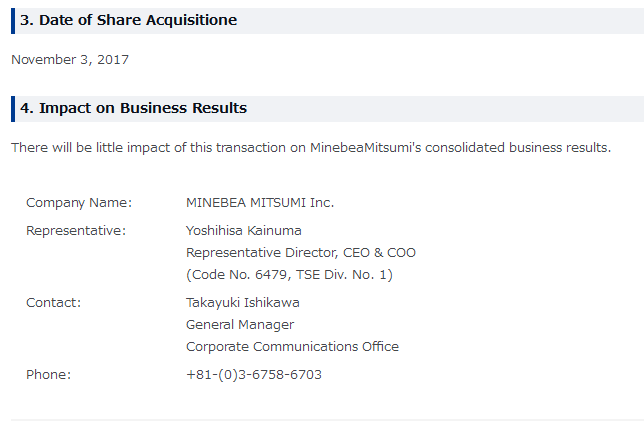The image size is (644, 421).
Task: Click "Corporate Communications Office" text
Action: tap(292, 346)
